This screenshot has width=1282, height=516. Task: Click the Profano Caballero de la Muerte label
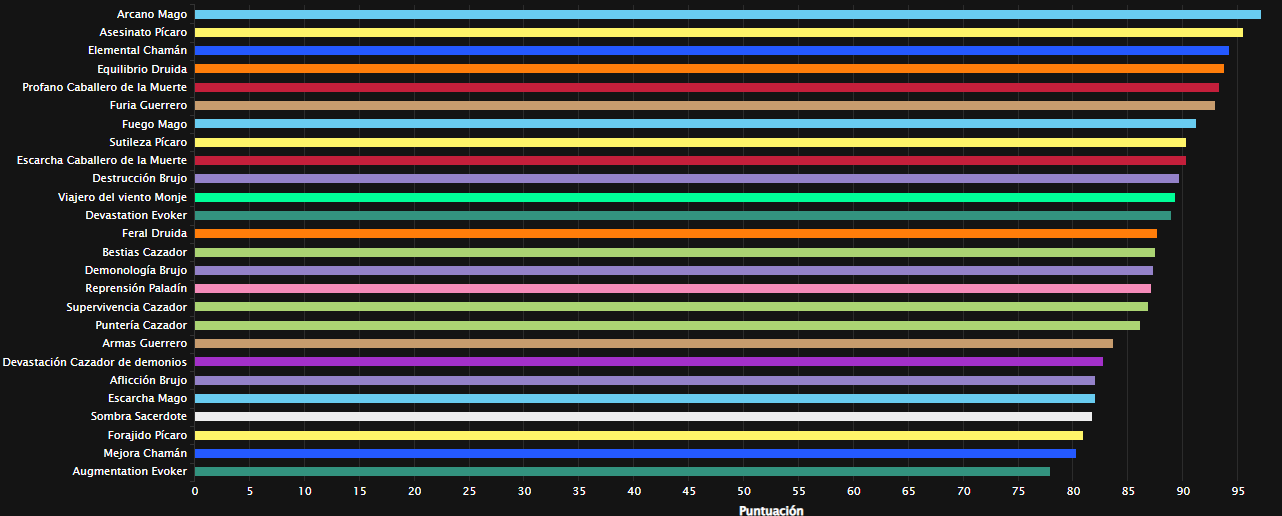point(104,88)
